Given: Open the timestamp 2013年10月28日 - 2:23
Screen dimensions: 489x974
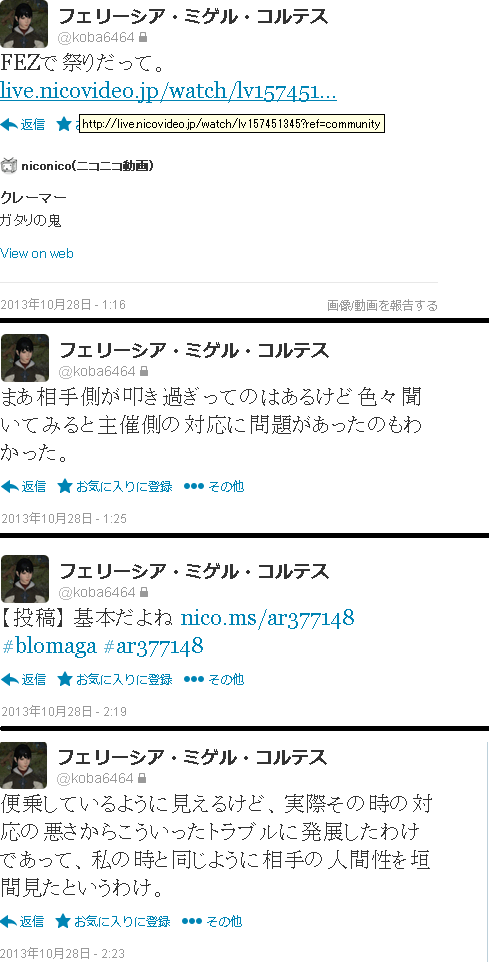Looking at the screenshot, I should click(63, 954).
